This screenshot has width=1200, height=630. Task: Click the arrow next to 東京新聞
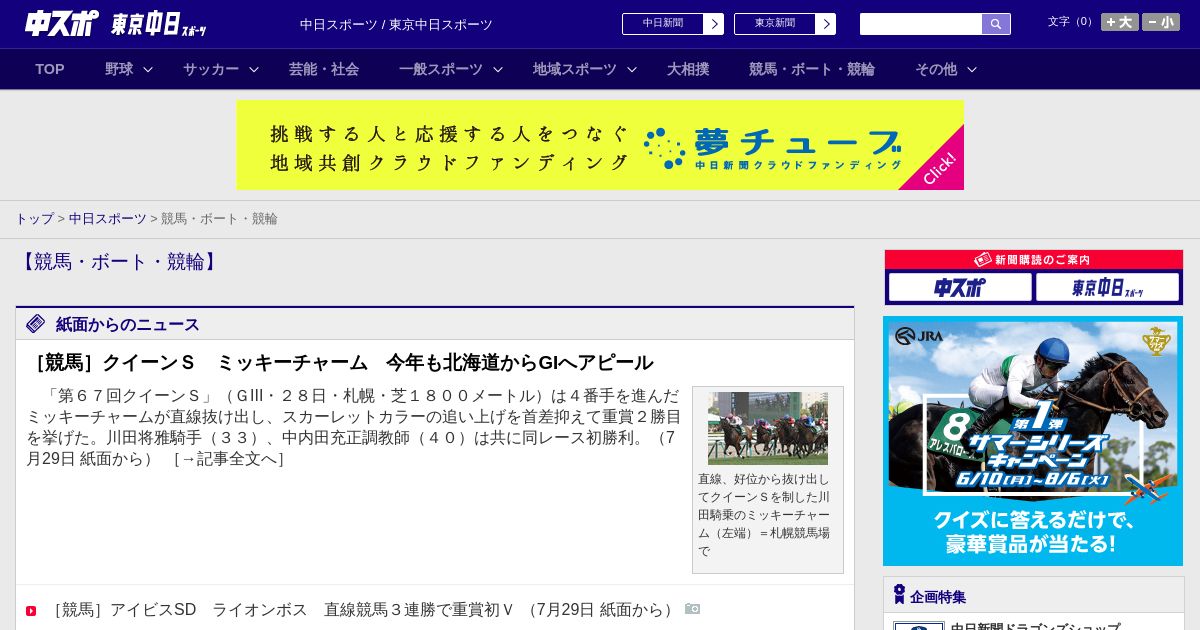826,24
